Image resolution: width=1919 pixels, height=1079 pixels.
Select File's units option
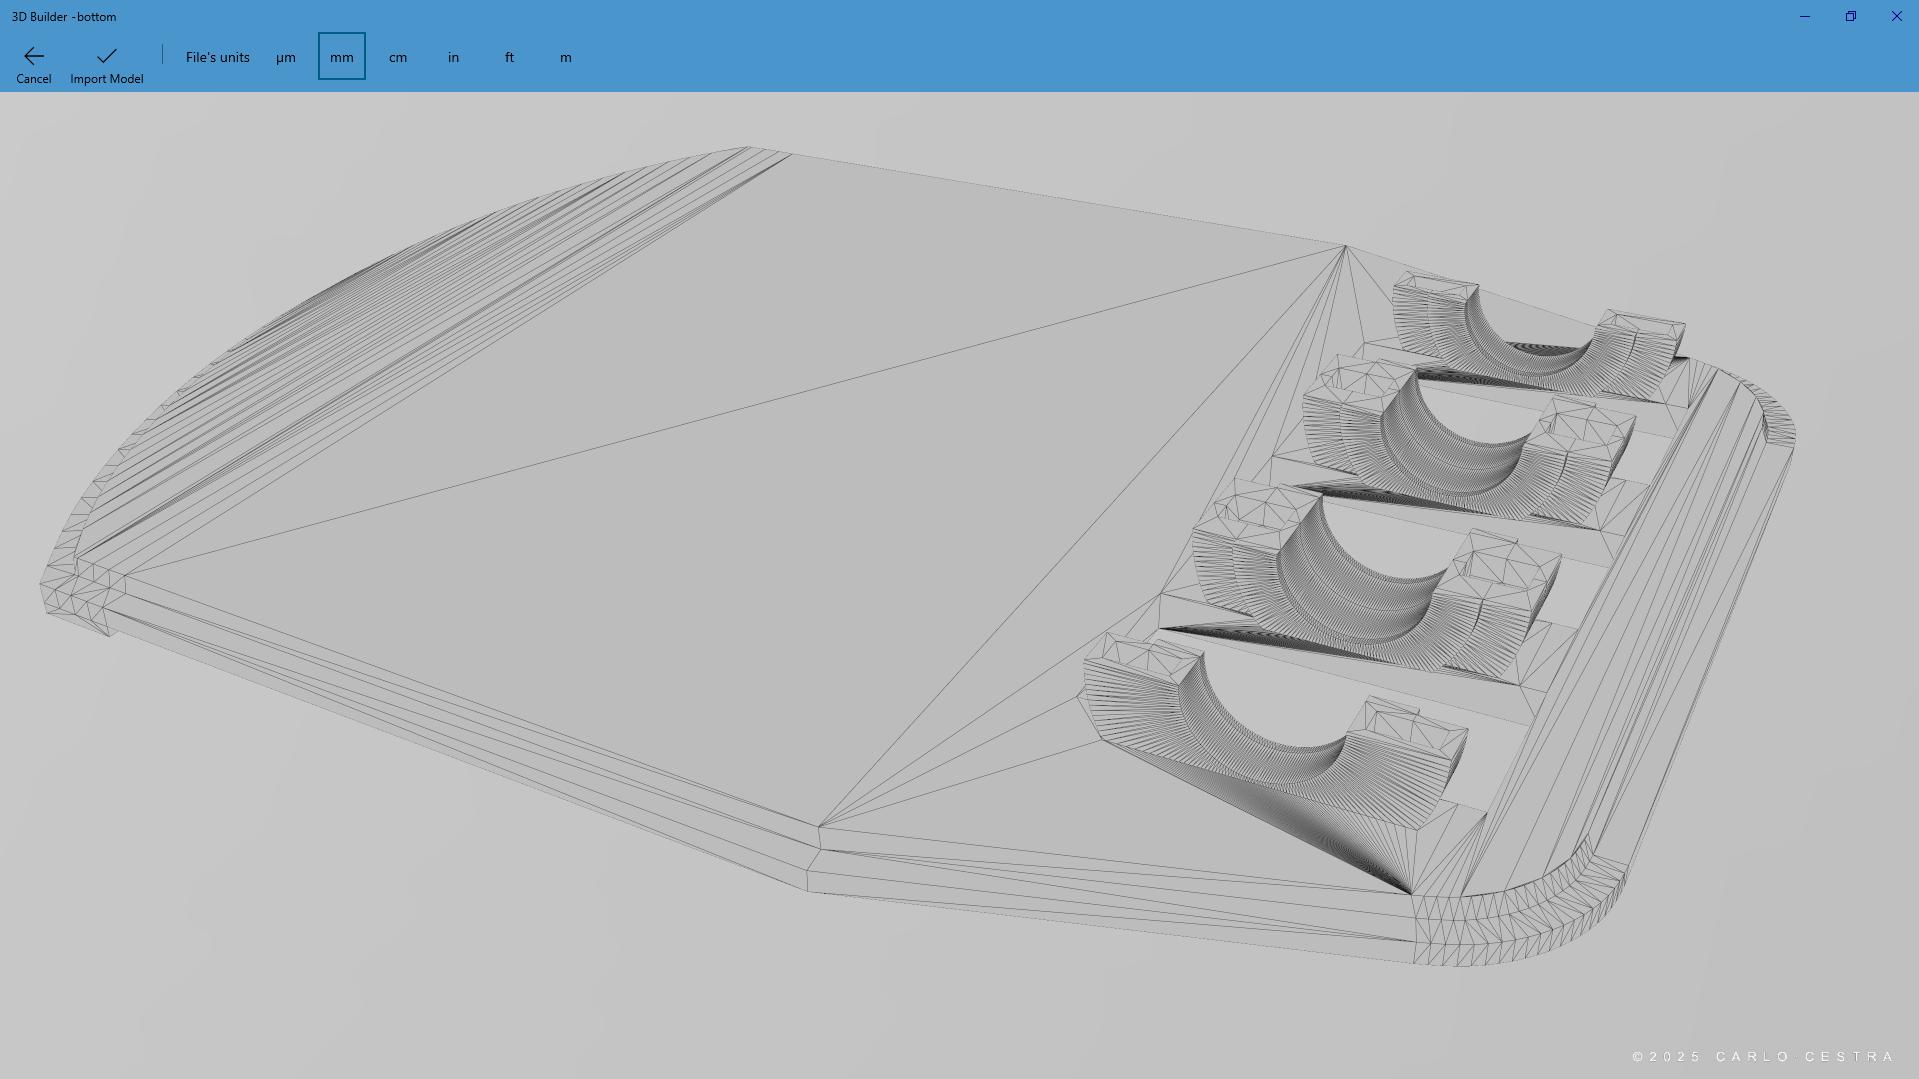tap(217, 57)
